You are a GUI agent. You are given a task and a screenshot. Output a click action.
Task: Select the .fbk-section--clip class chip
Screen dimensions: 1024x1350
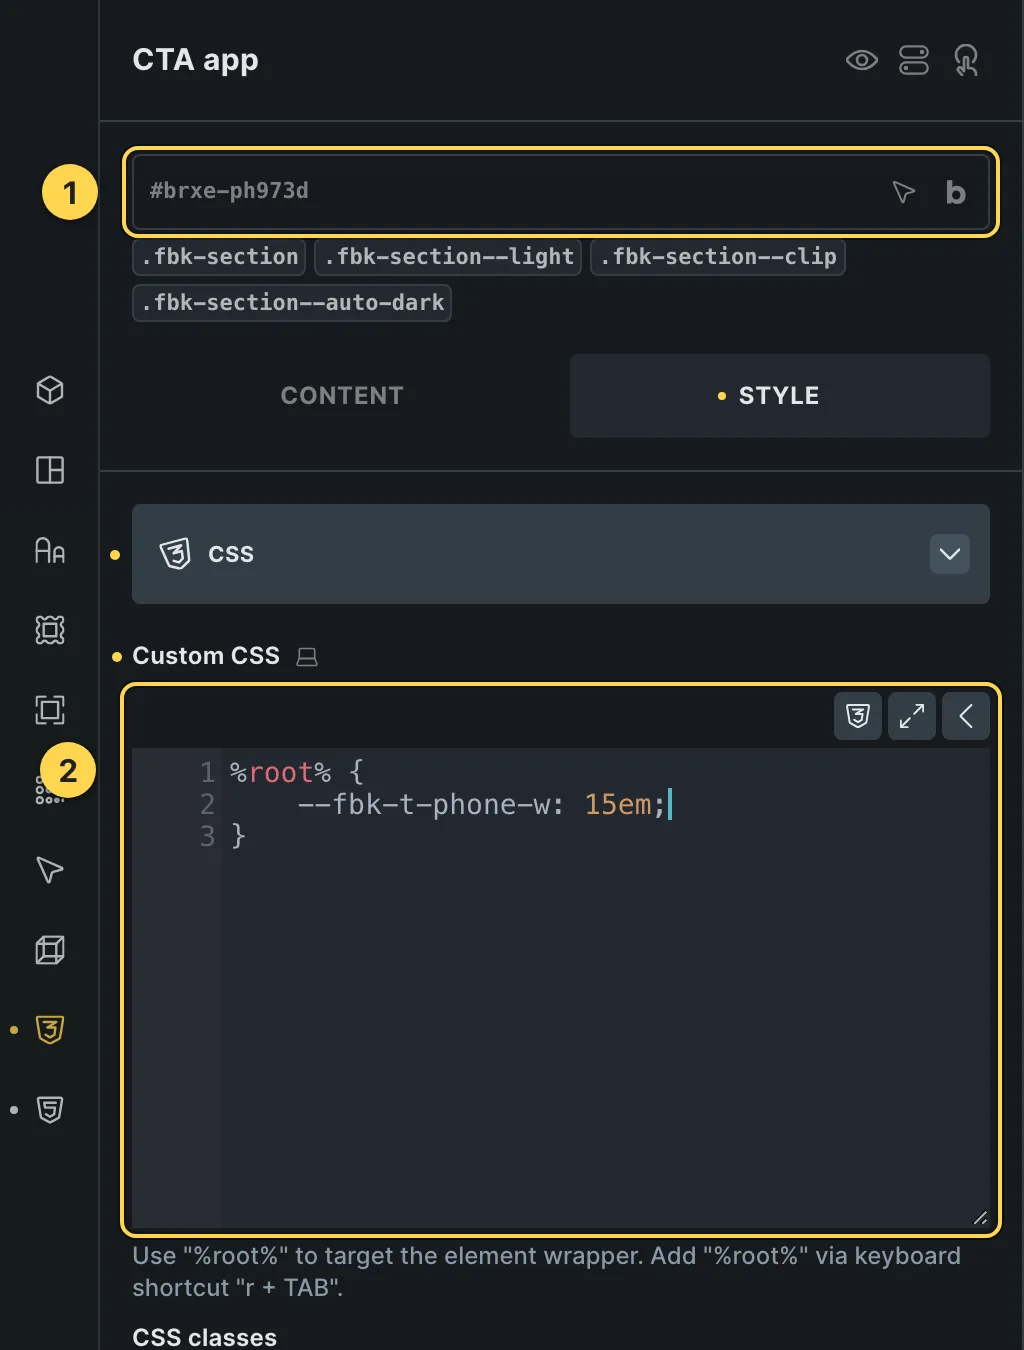718,257
